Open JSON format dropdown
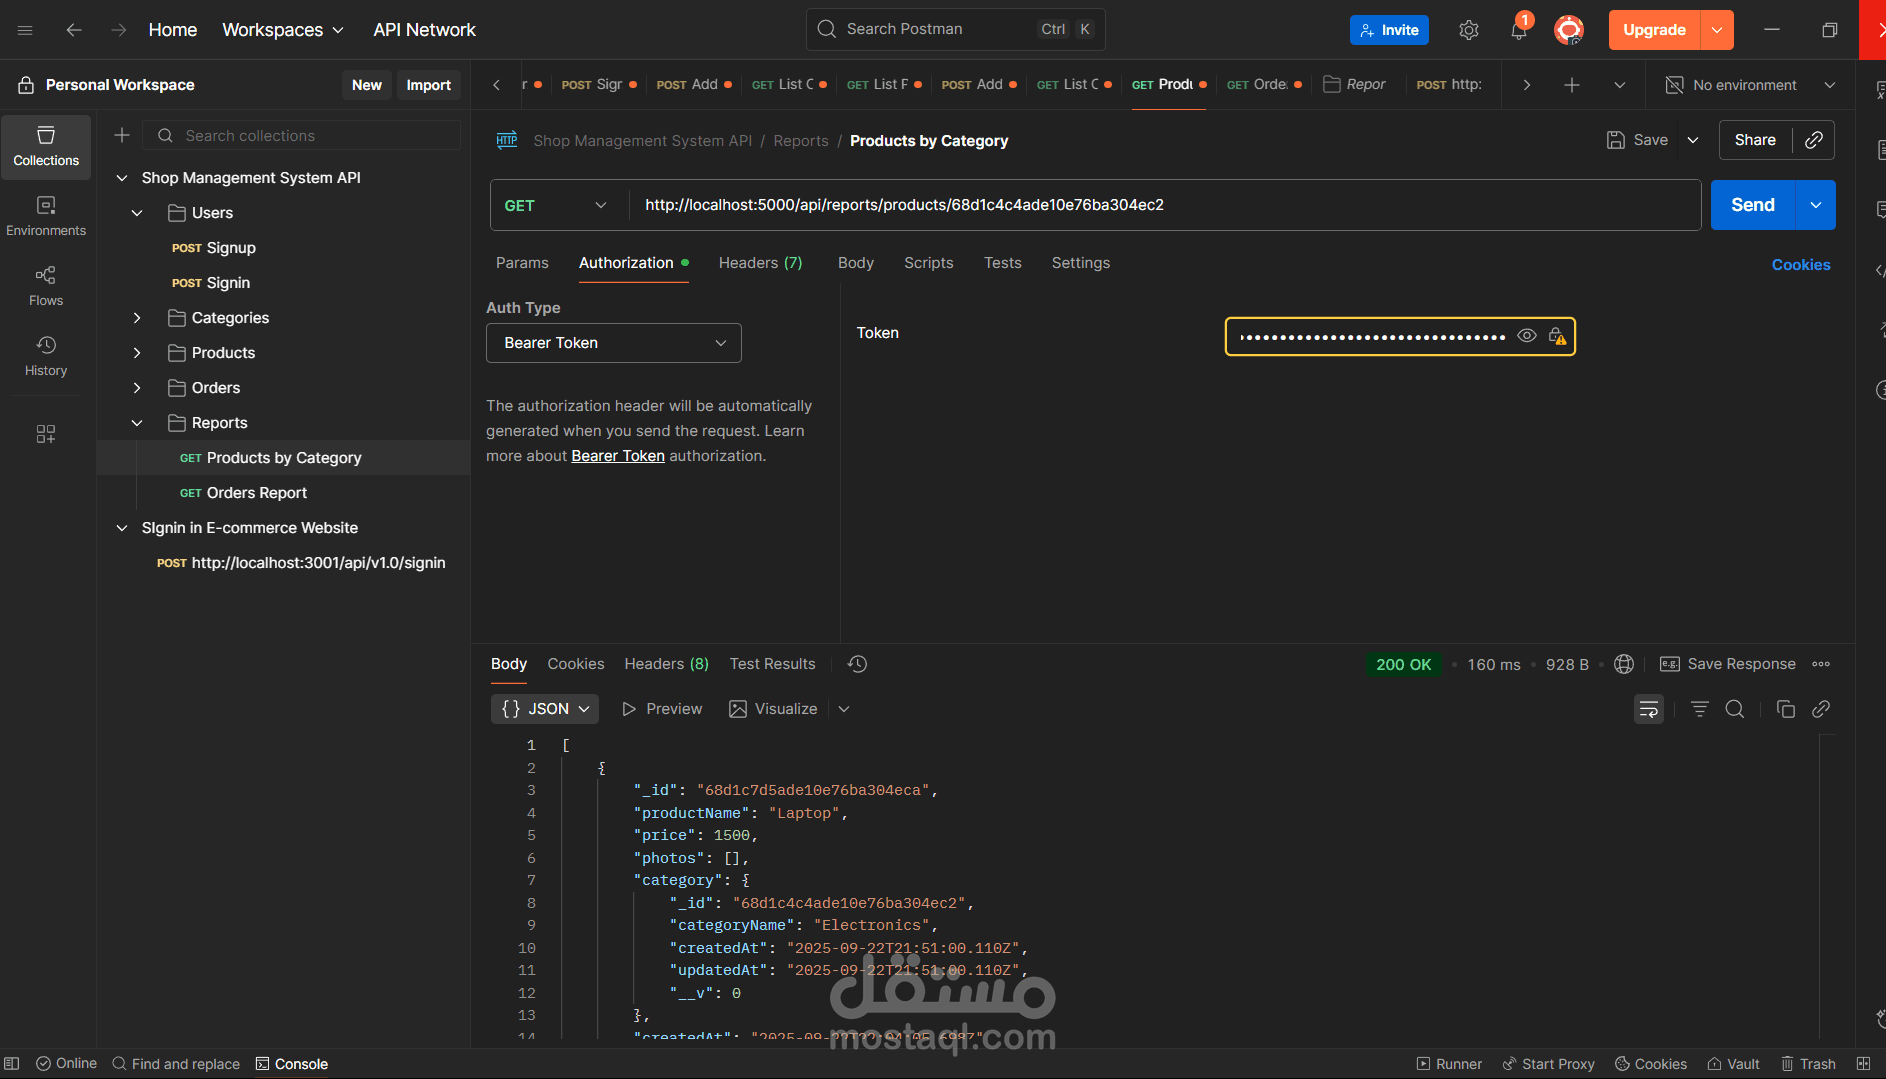The height and width of the screenshot is (1079, 1886). 545,709
